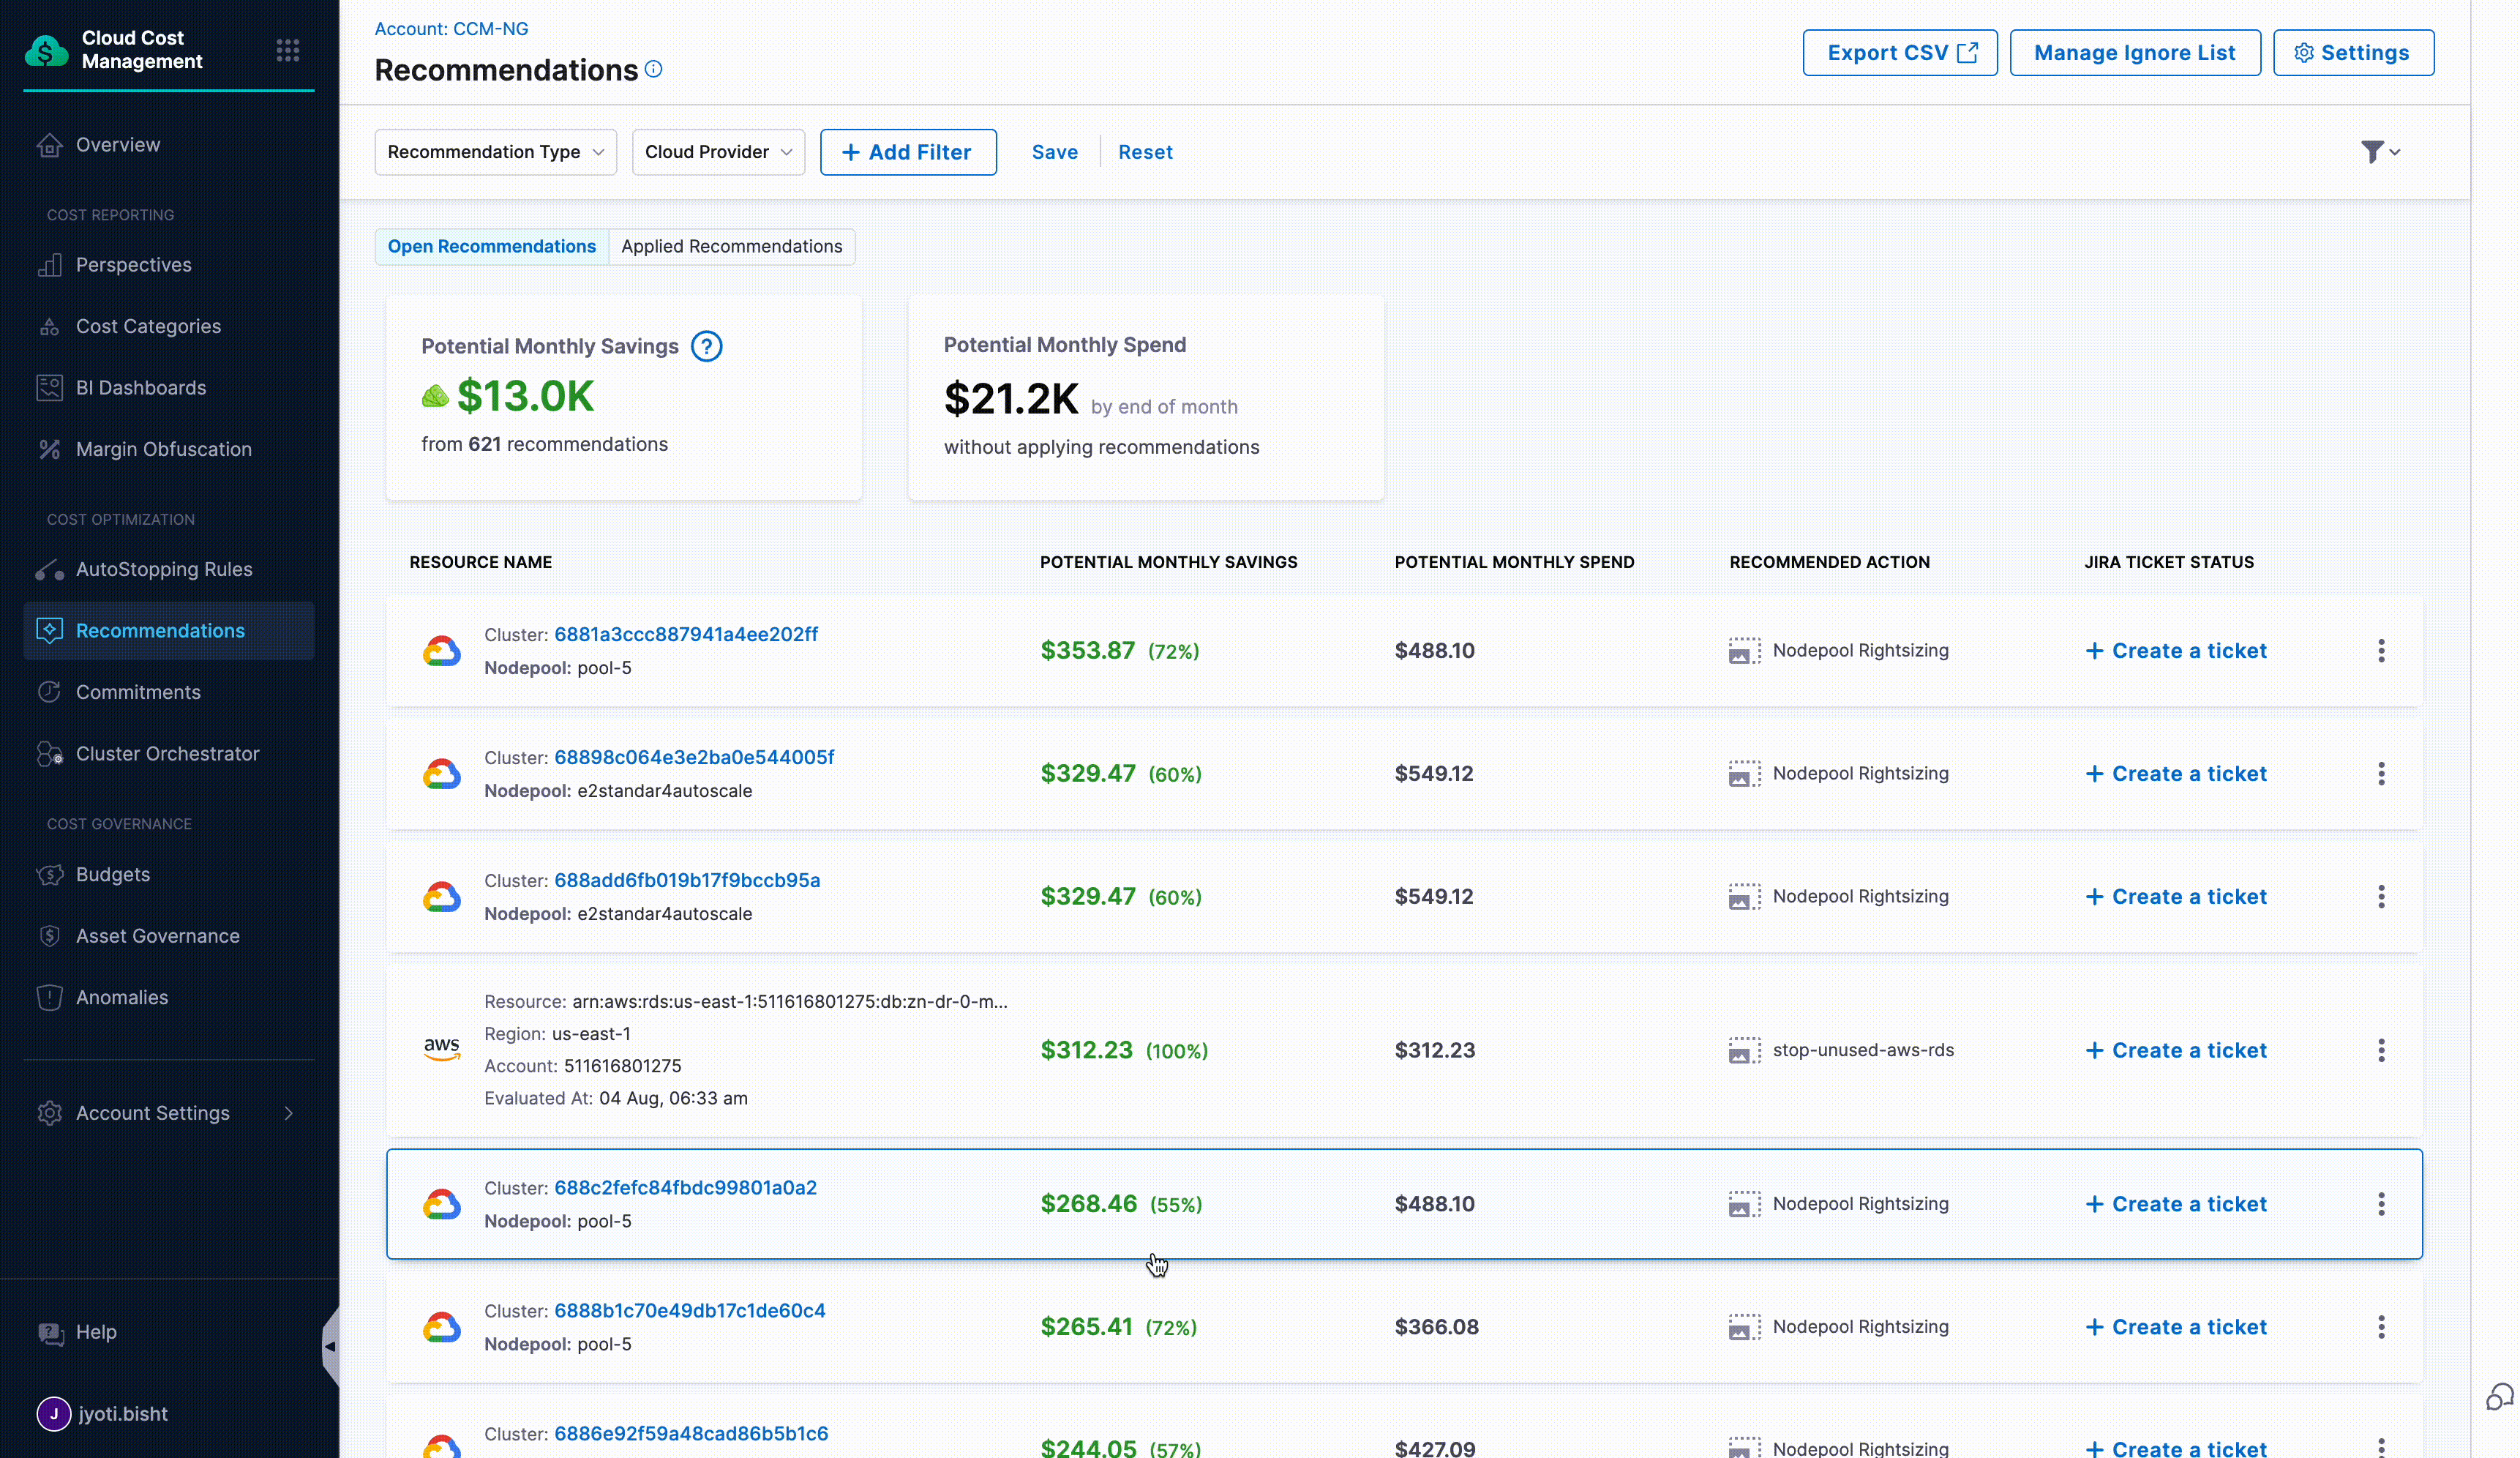The image size is (2520, 1458).
Task: Collapse the sidebar with arrow handle
Action: click(x=330, y=1346)
